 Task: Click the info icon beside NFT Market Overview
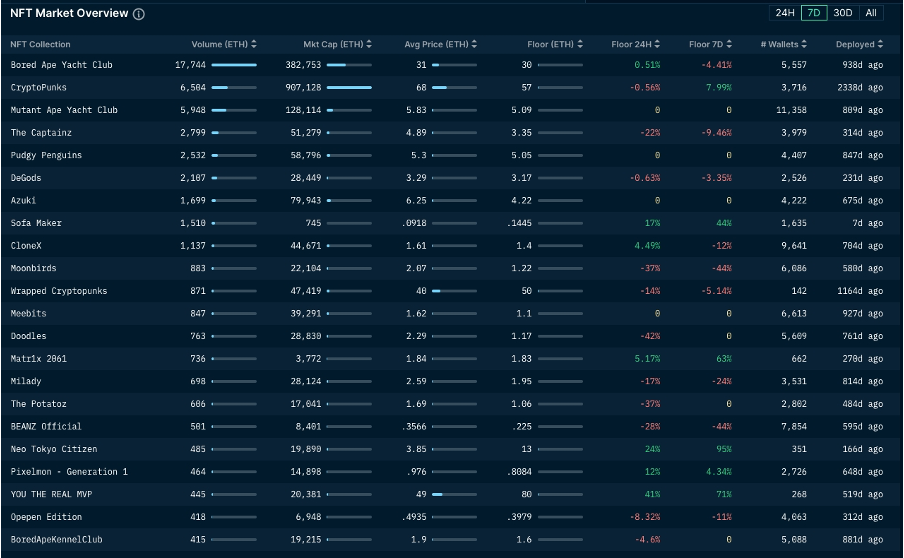[139, 14]
